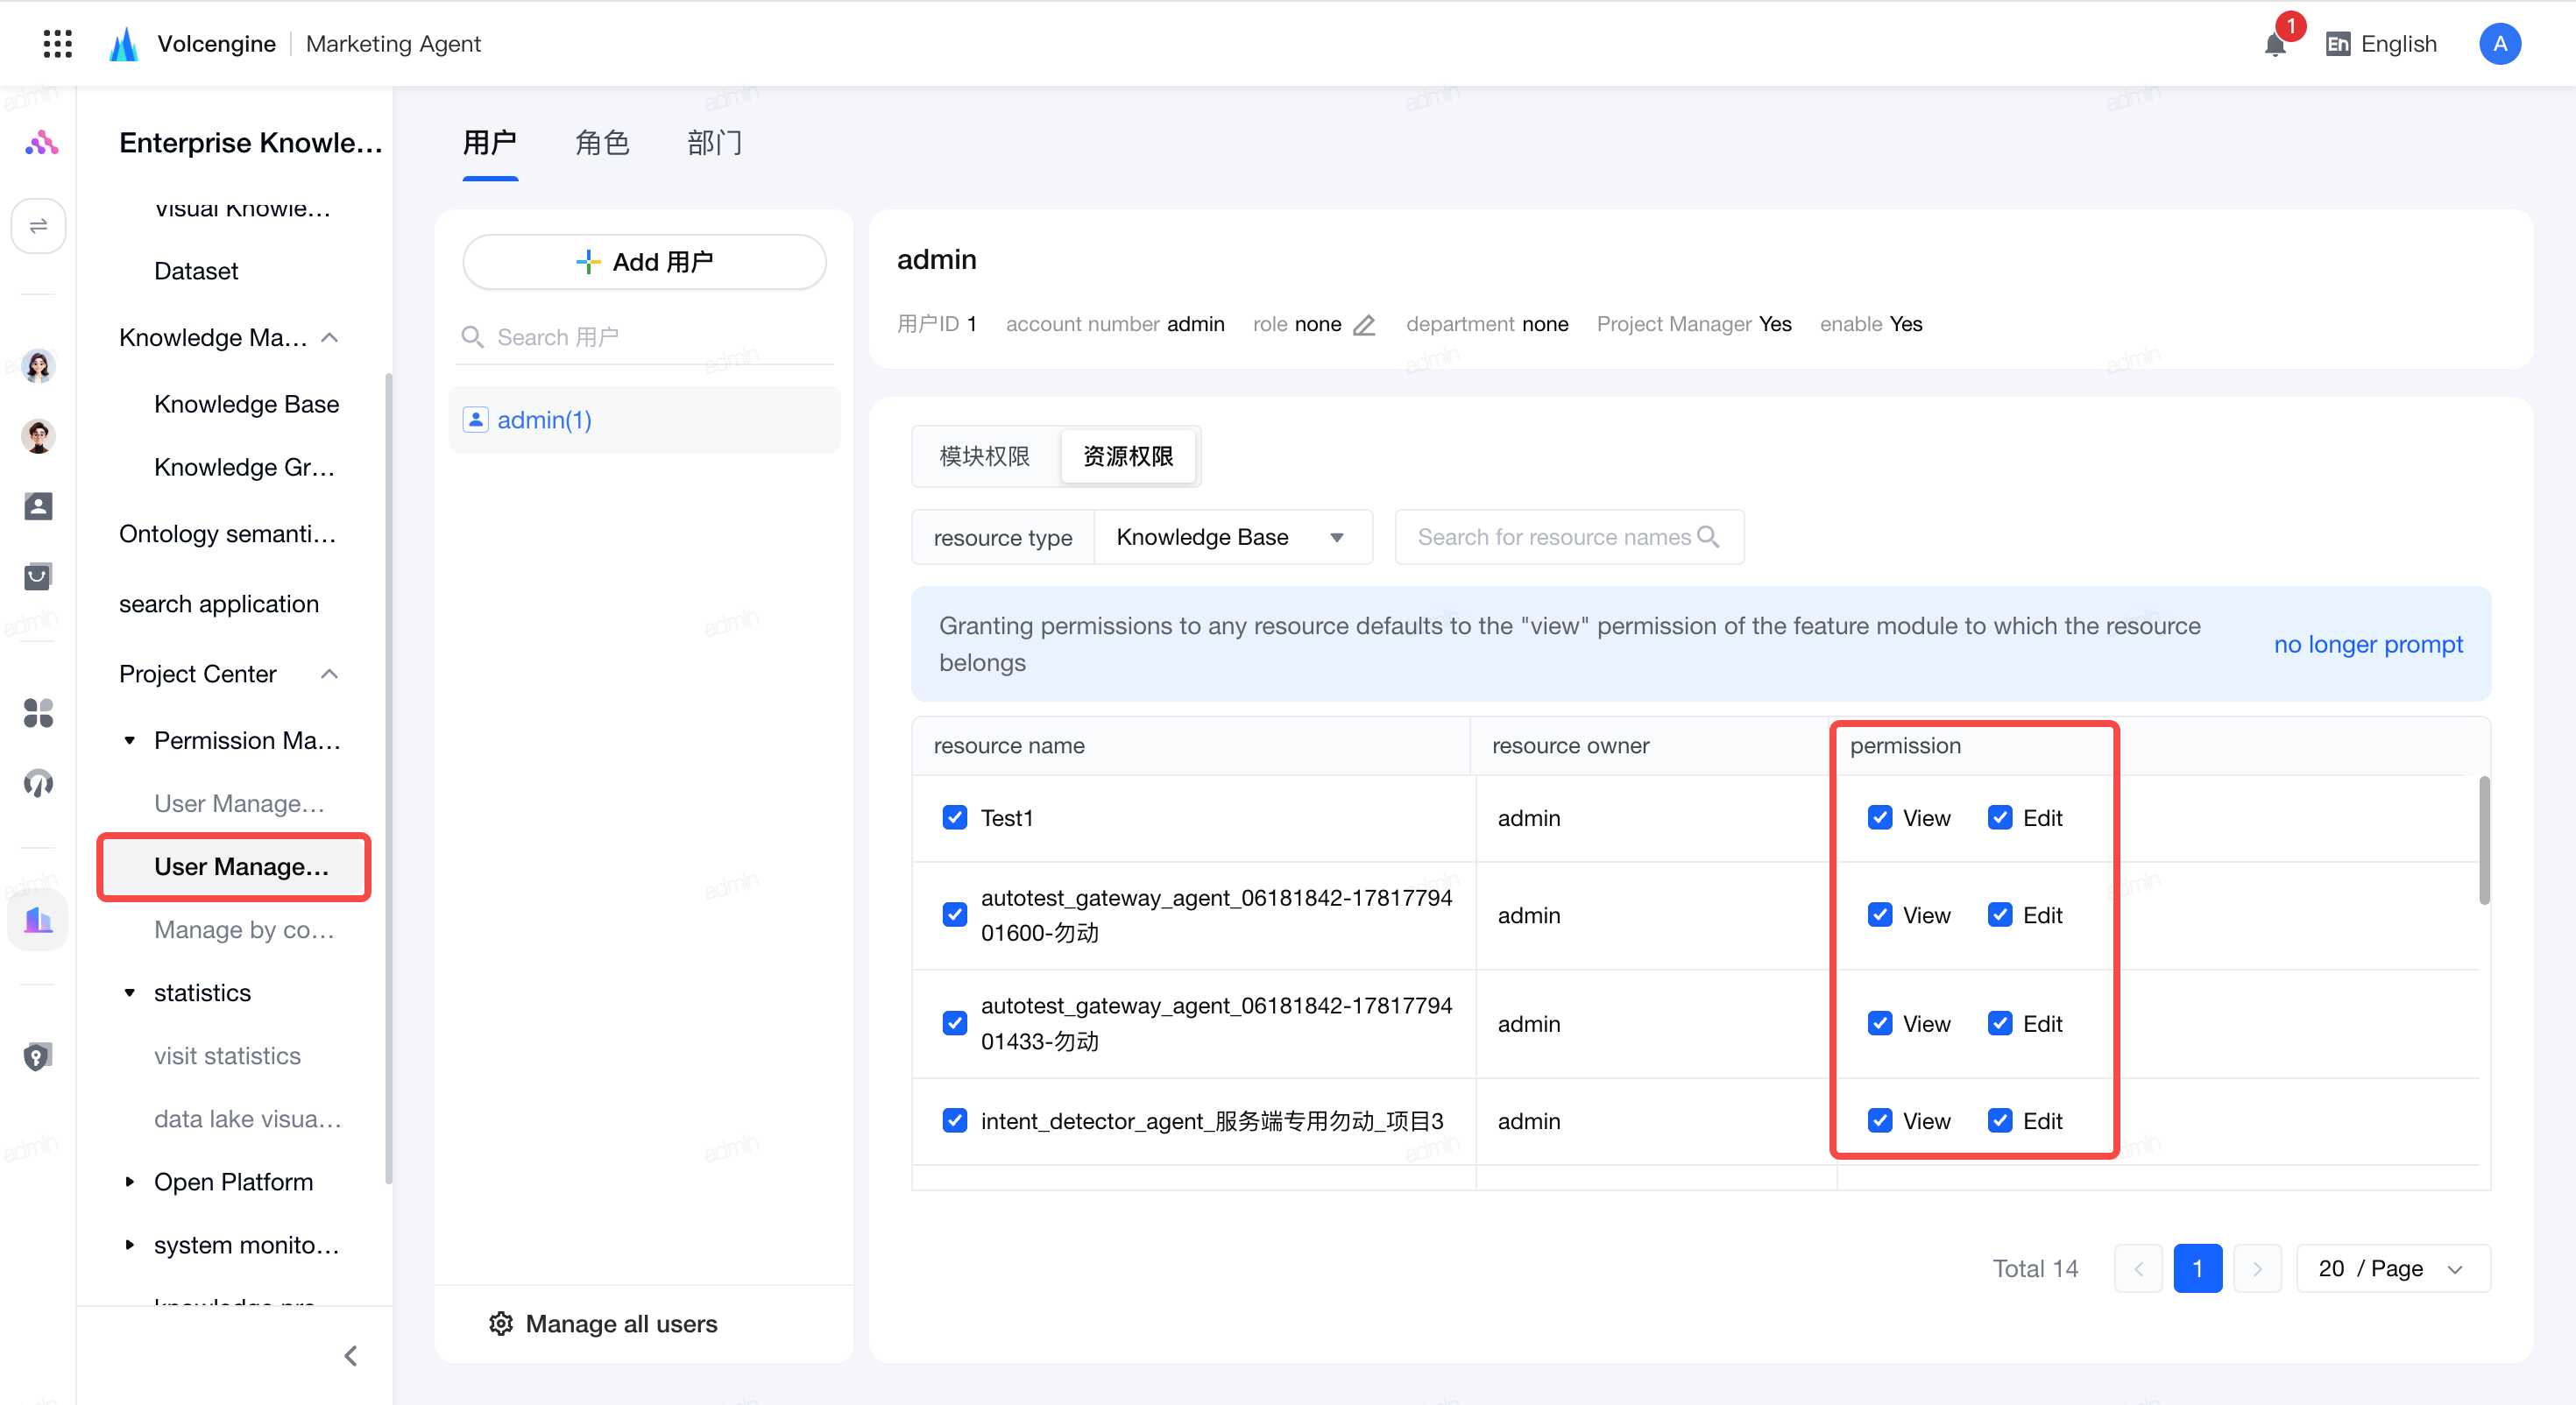The image size is (2576, 1405).
Task: Click the pencil icon to edit role
Action: coord(1364,325)
